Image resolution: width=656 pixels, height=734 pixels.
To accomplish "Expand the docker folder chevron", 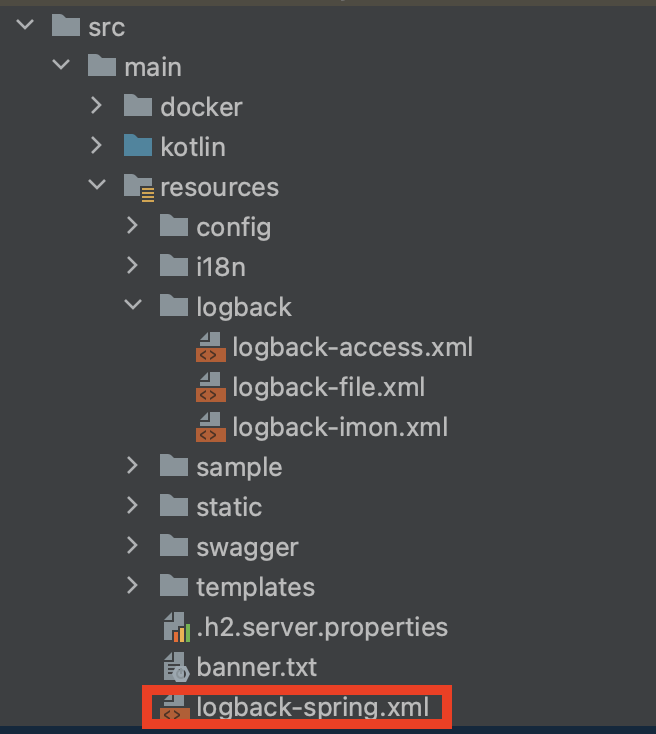I will pos(96,105).
